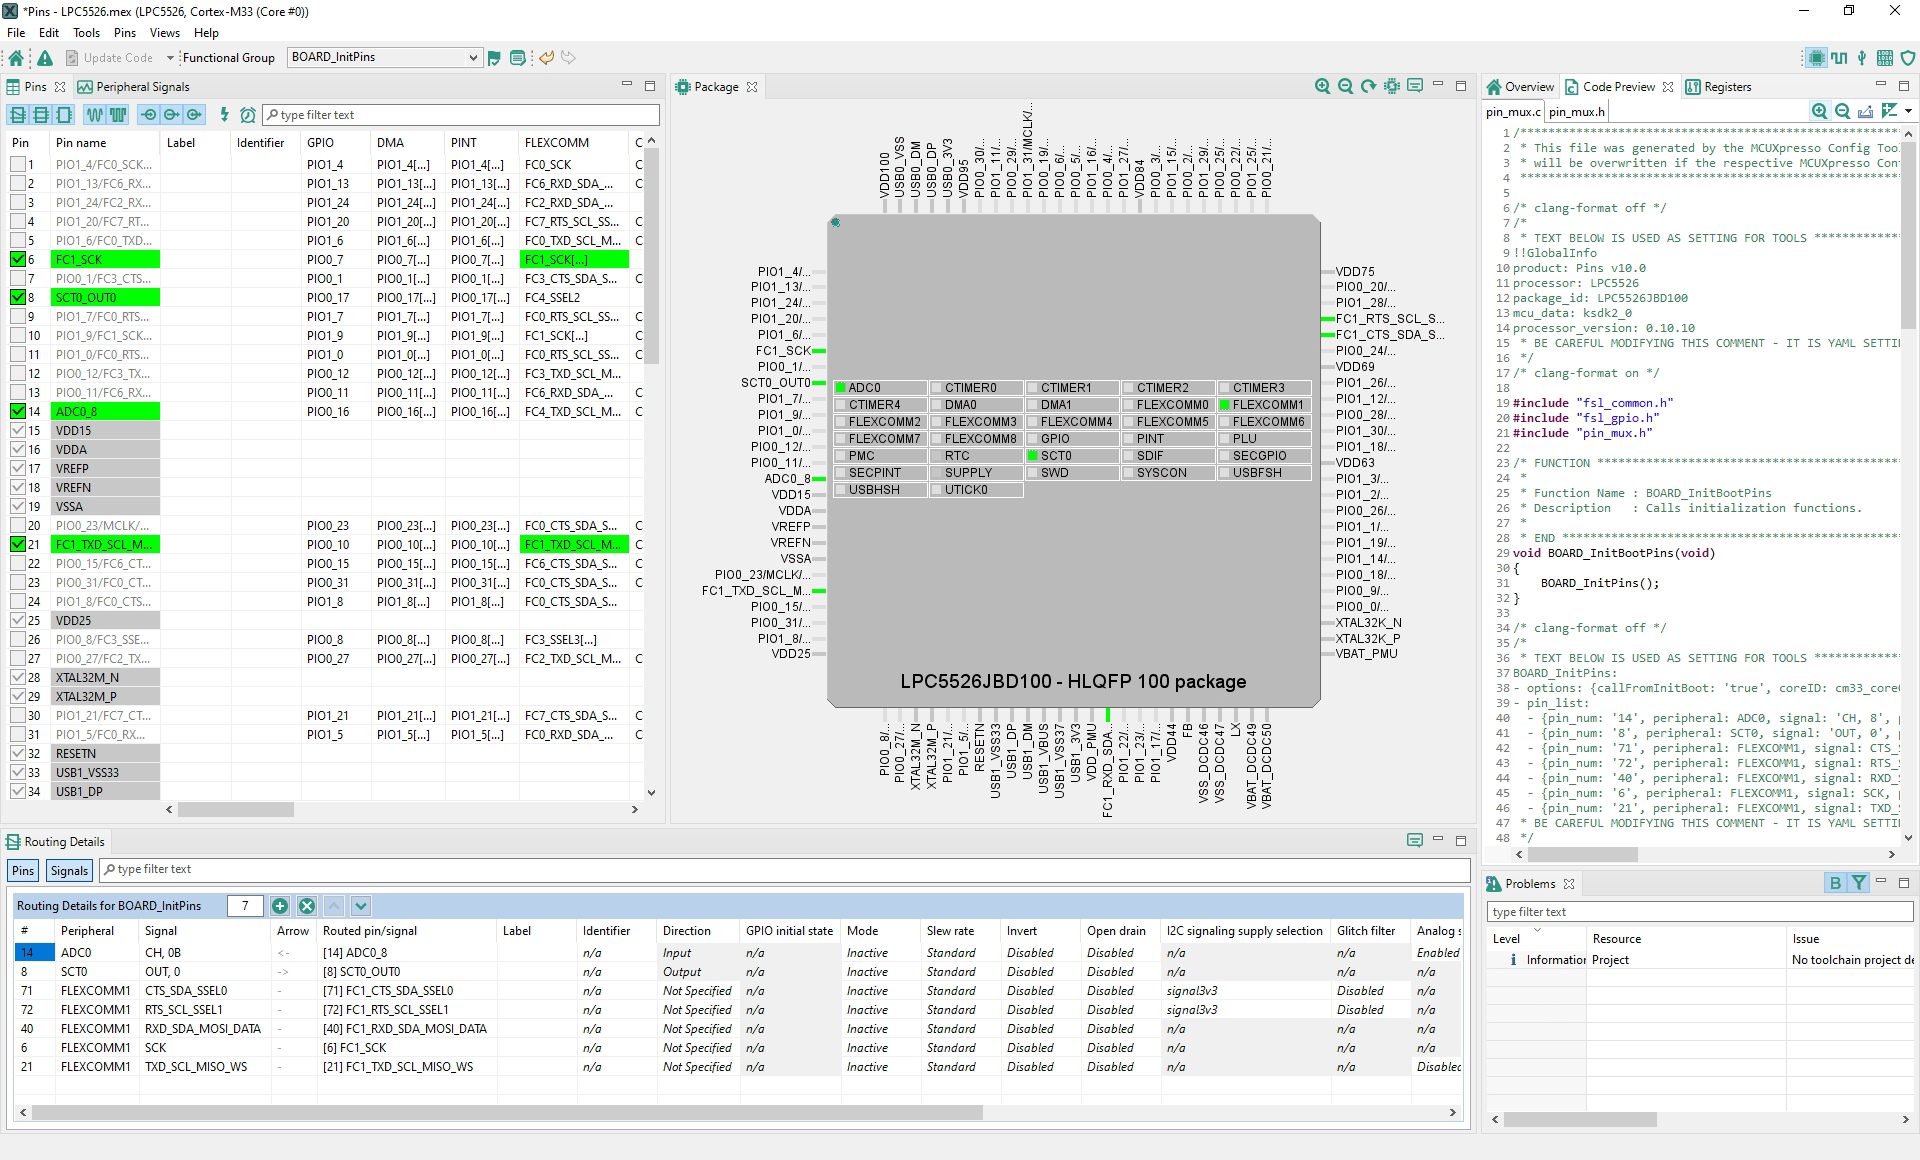Open the Peripherals USB-style tool icon
This screenshot has width=1920, height=1160.
(1861, 58)
